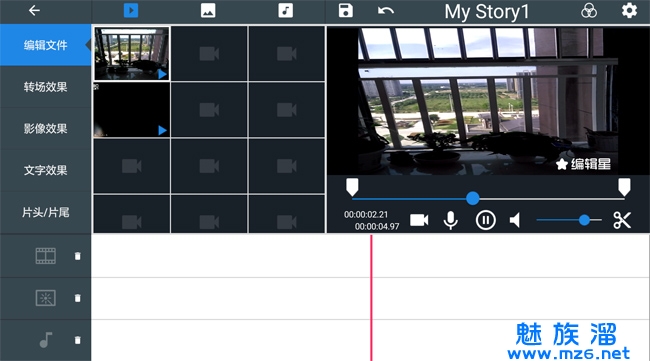Viewport: 650px width, 361px height.
Task: Open the video media tab icon
Action: pyautogui.click(x=131, y=10)
